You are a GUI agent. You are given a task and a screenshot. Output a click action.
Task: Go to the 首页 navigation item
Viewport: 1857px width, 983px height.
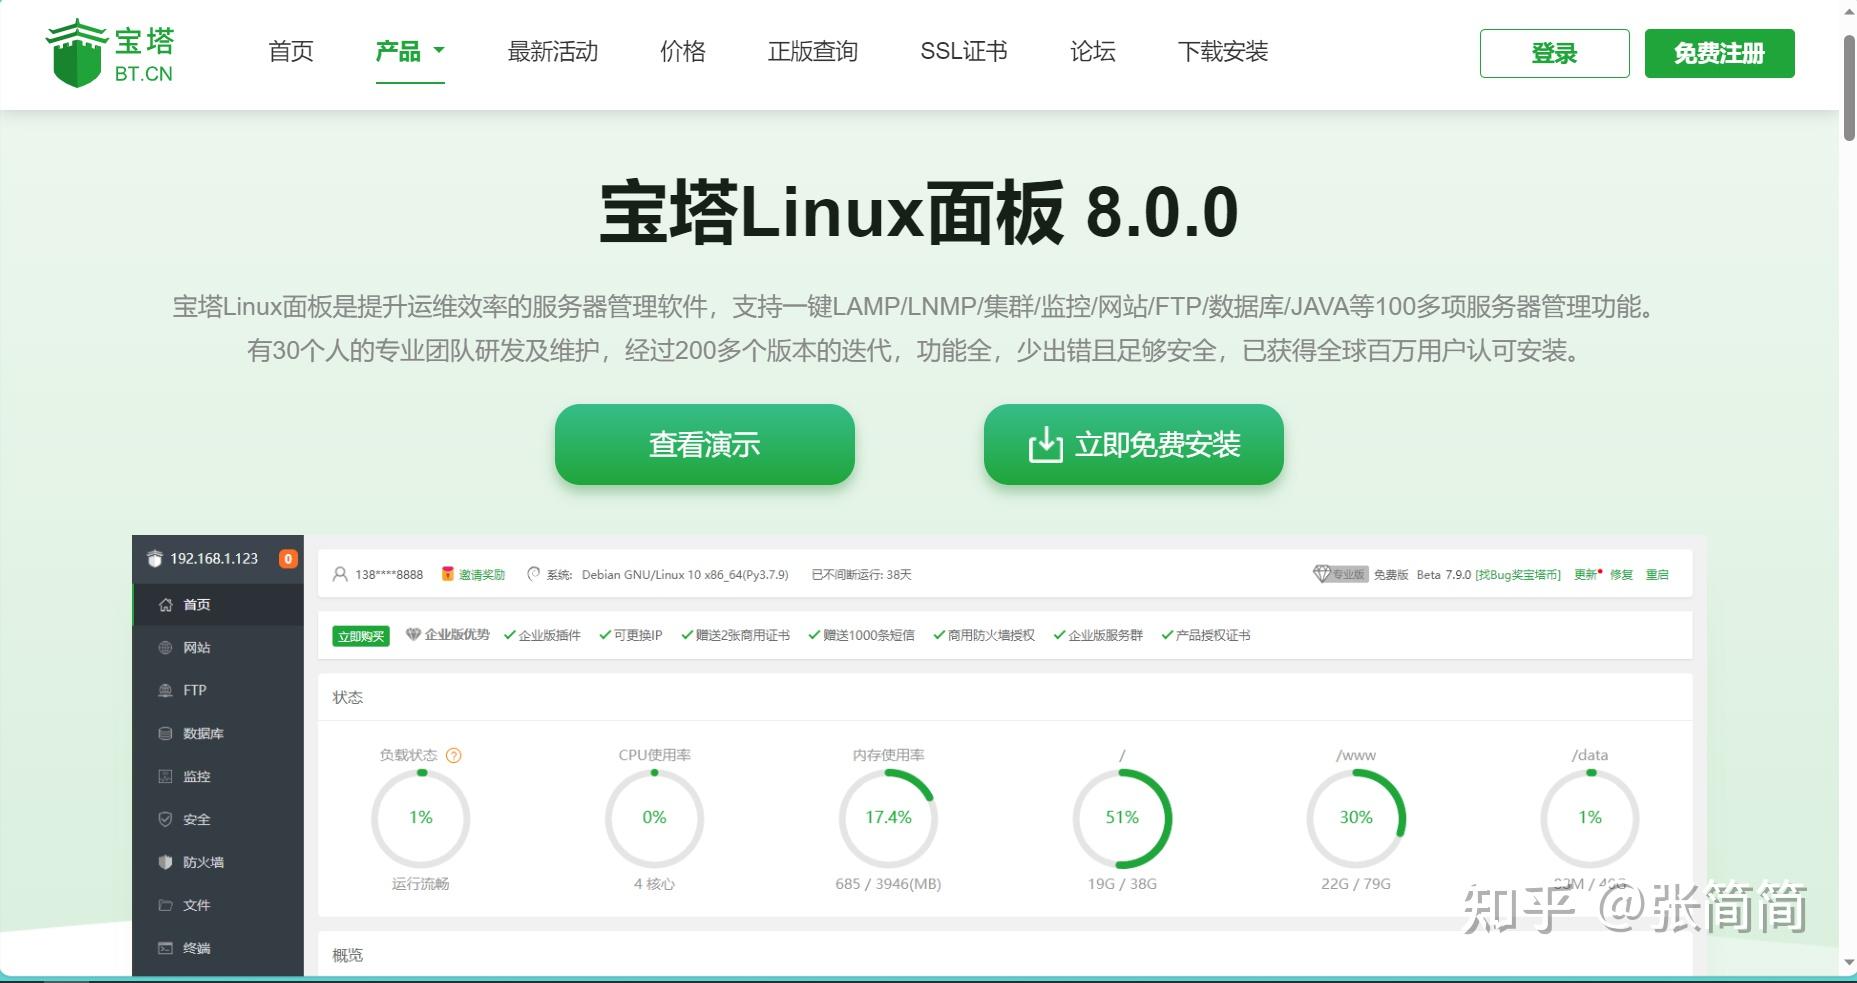tap(291, 51)
